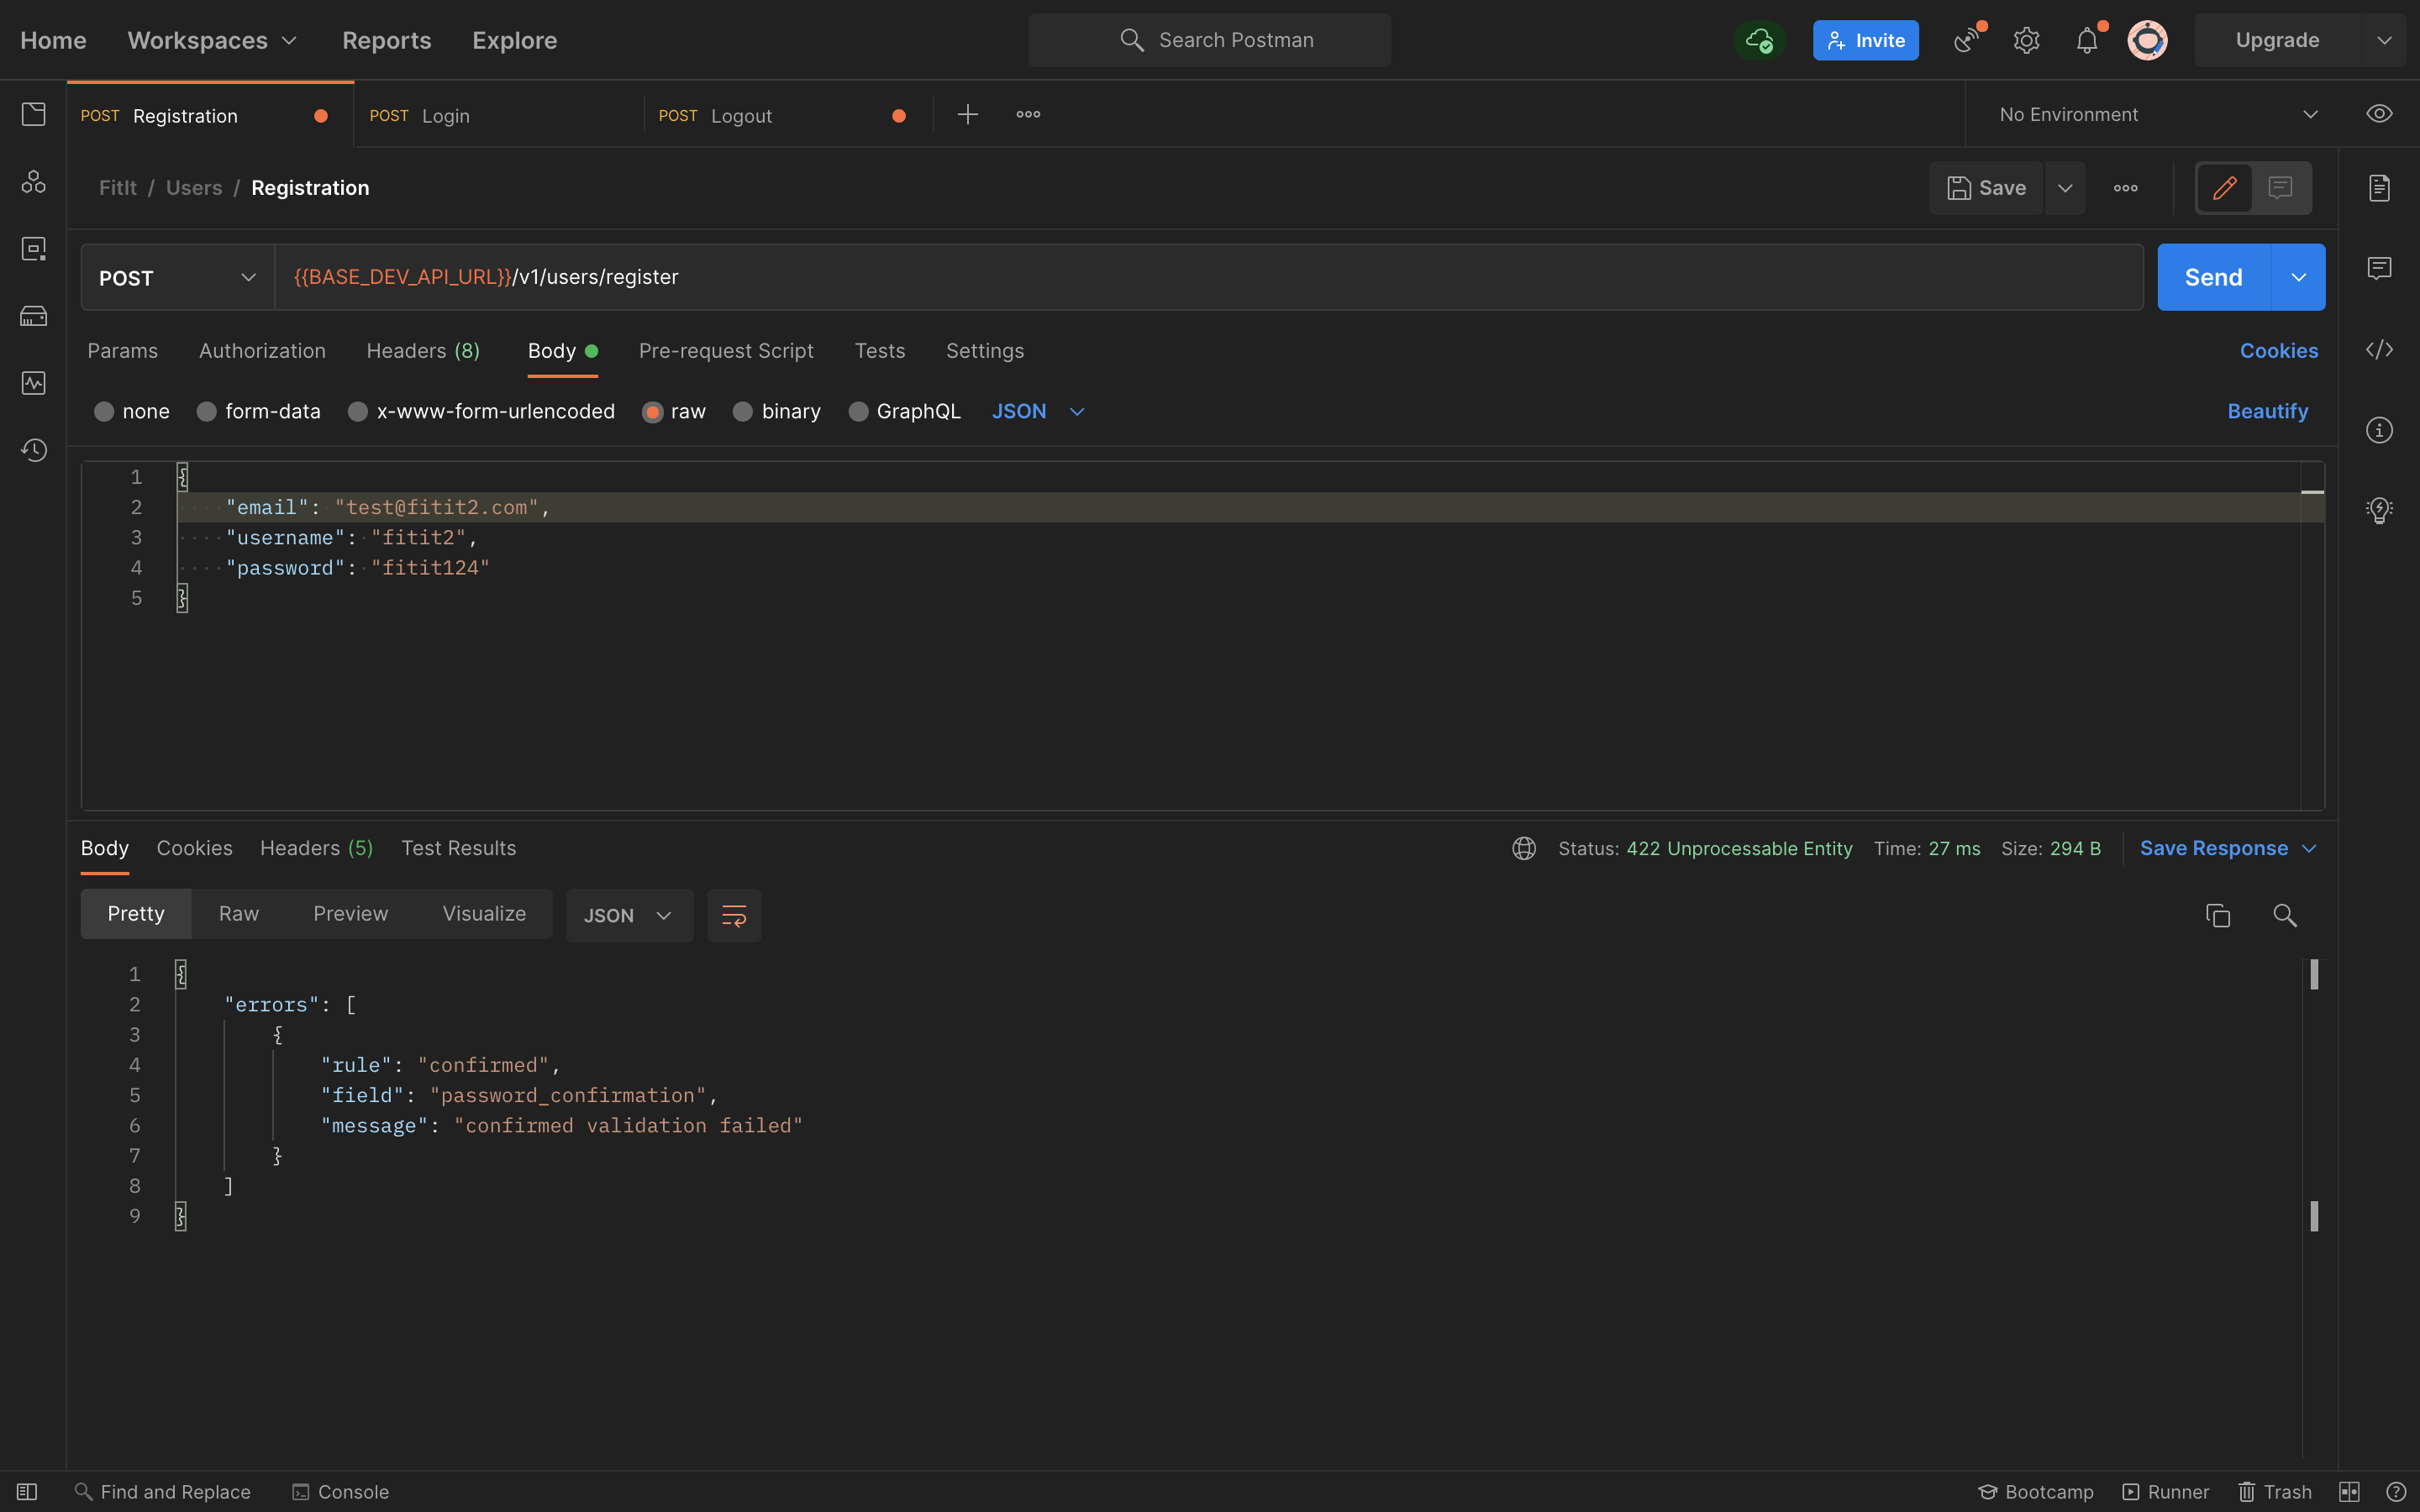Switch to the Raw response view
Image resolution: width=2420 pixels, height=1512 pixels.
point(237,913)
